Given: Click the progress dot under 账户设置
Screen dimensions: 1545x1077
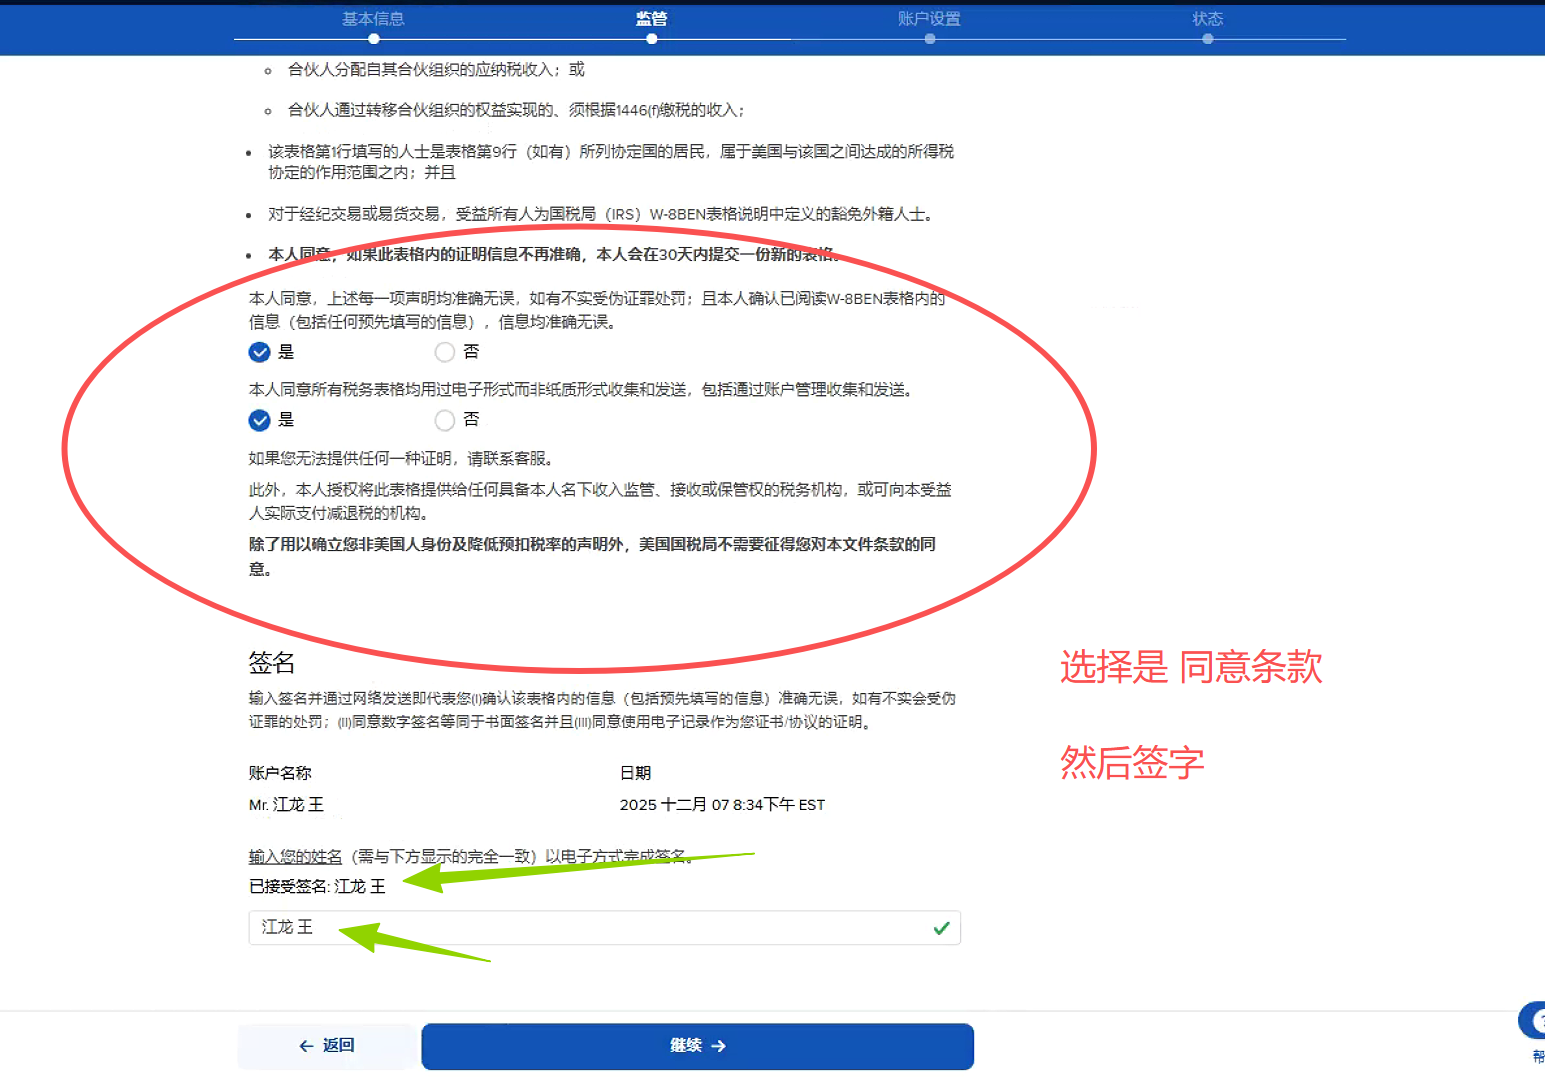Looking at the screenshot, I should (x=929, y=39).
